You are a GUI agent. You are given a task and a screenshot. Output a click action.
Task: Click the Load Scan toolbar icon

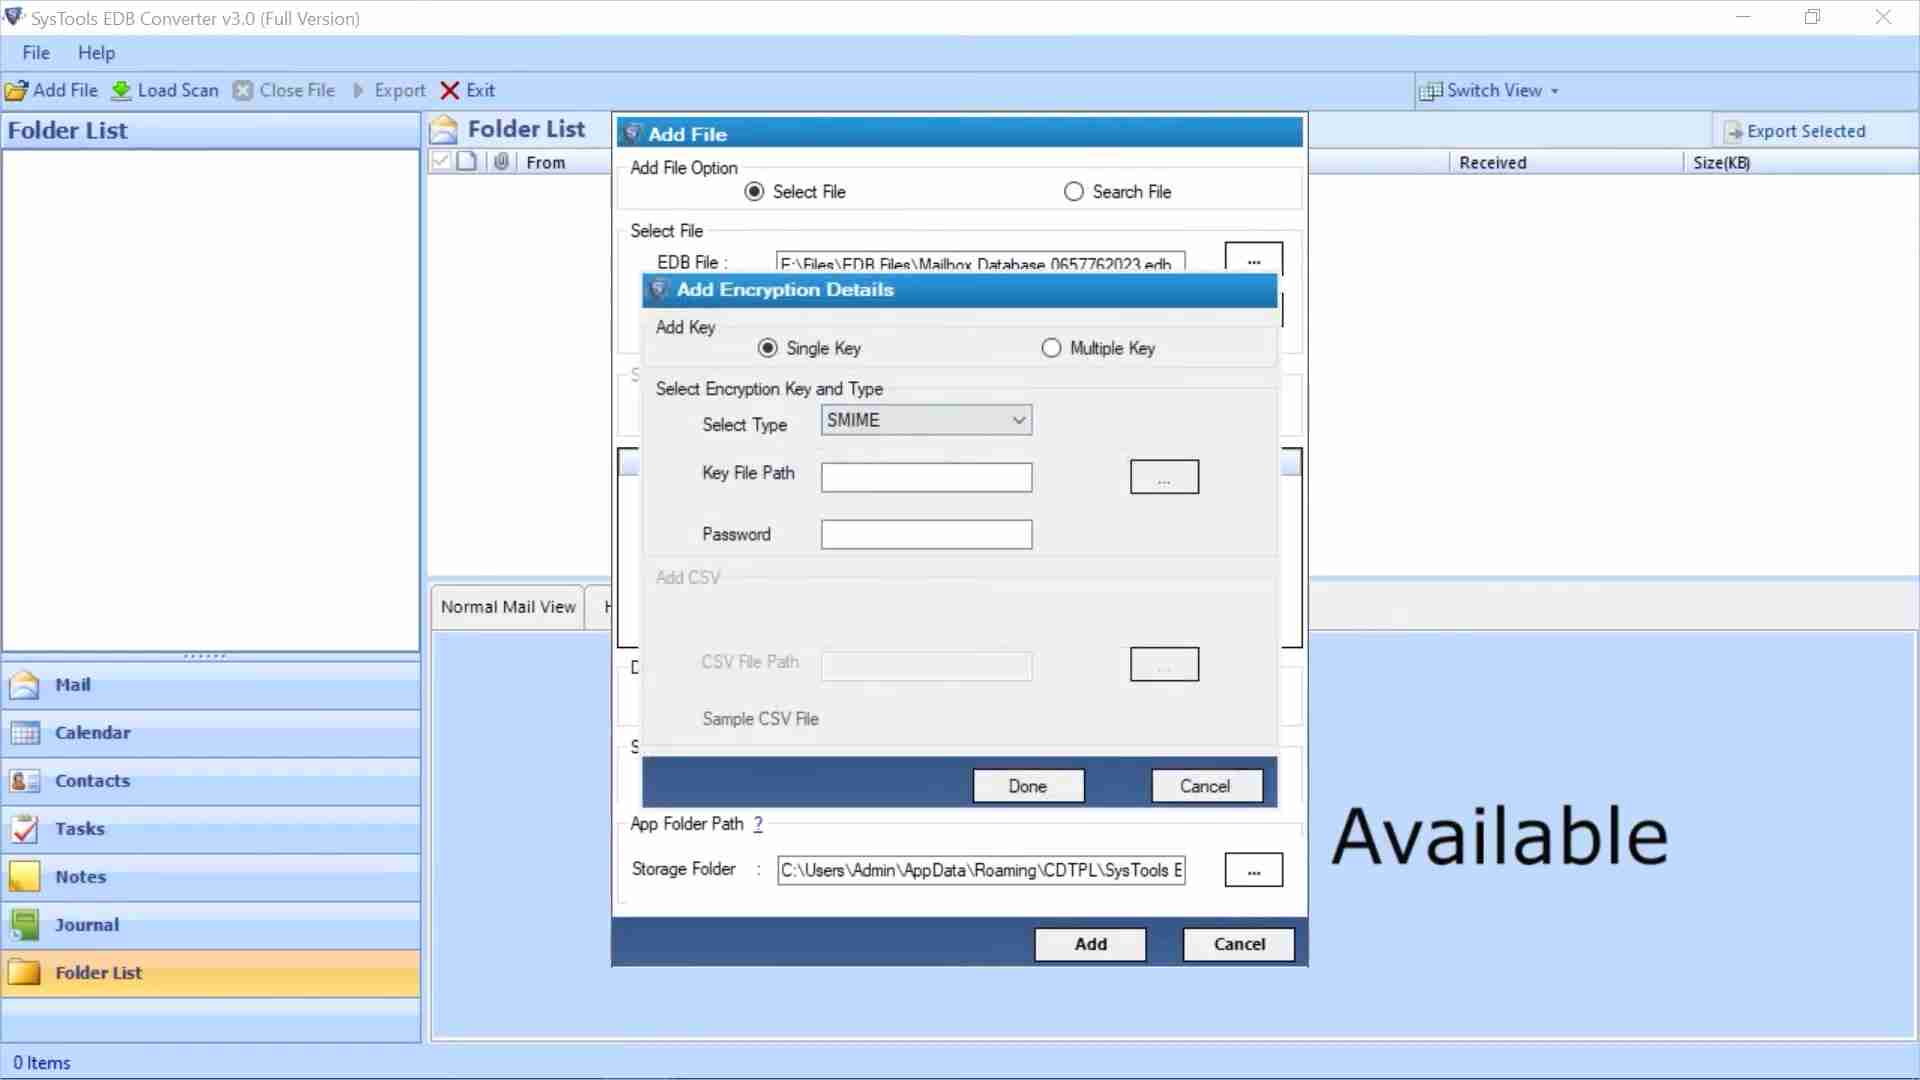point(165,90)
